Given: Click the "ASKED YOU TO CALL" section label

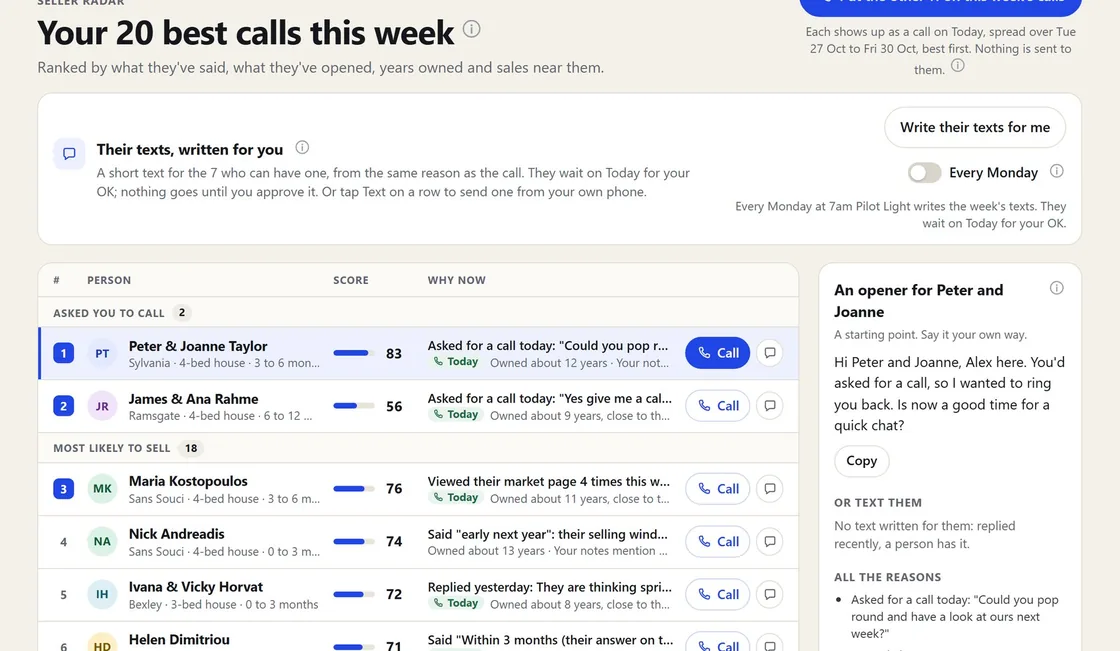Looking at the screenshot, I should [x=109, y=313].
